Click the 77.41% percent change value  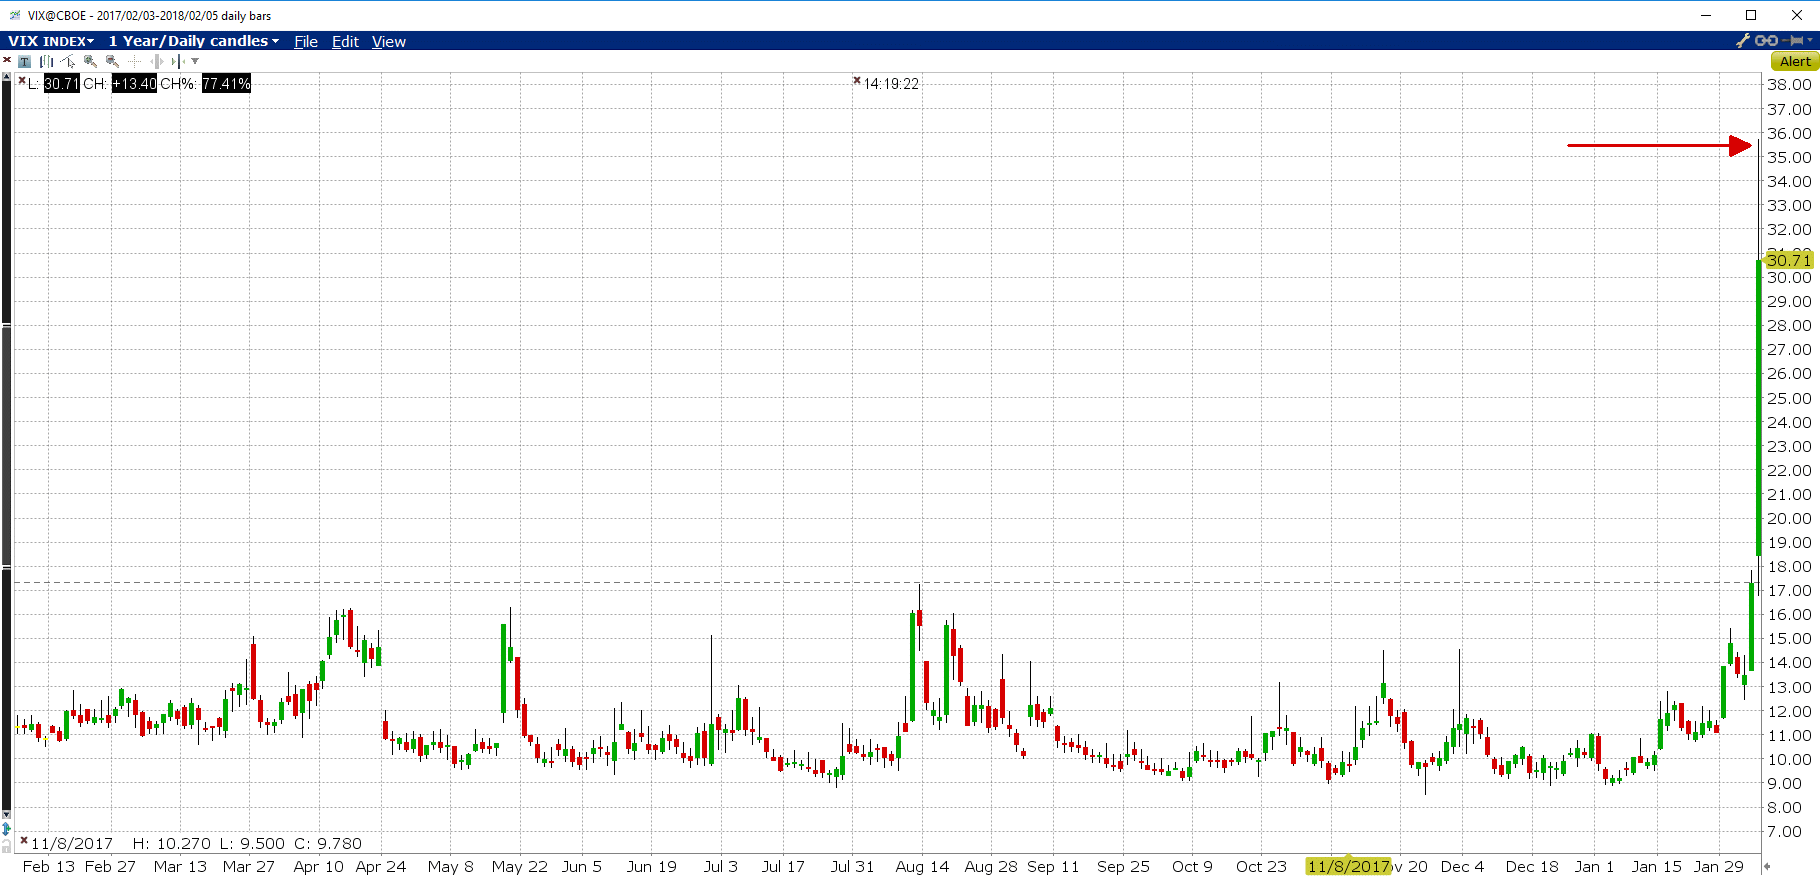[226, 83]
